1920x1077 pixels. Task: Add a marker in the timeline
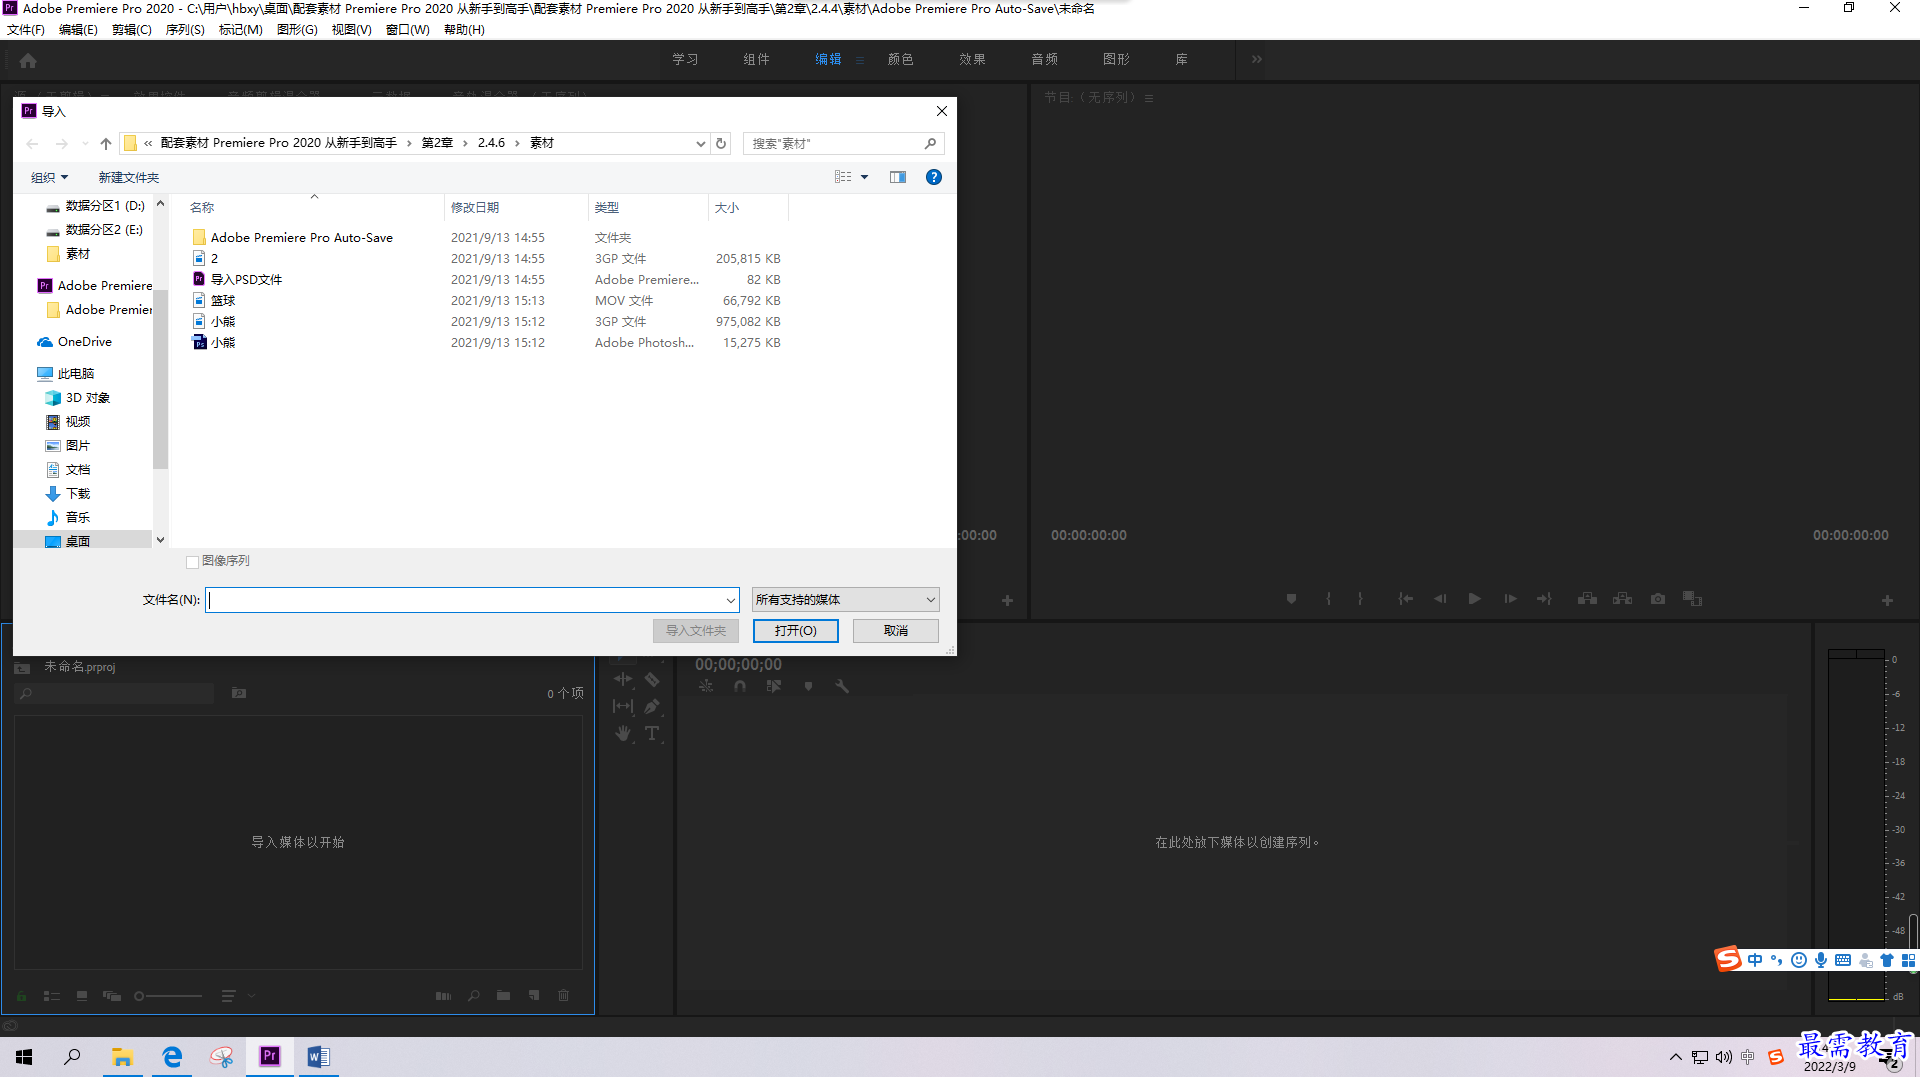(808, 686)
